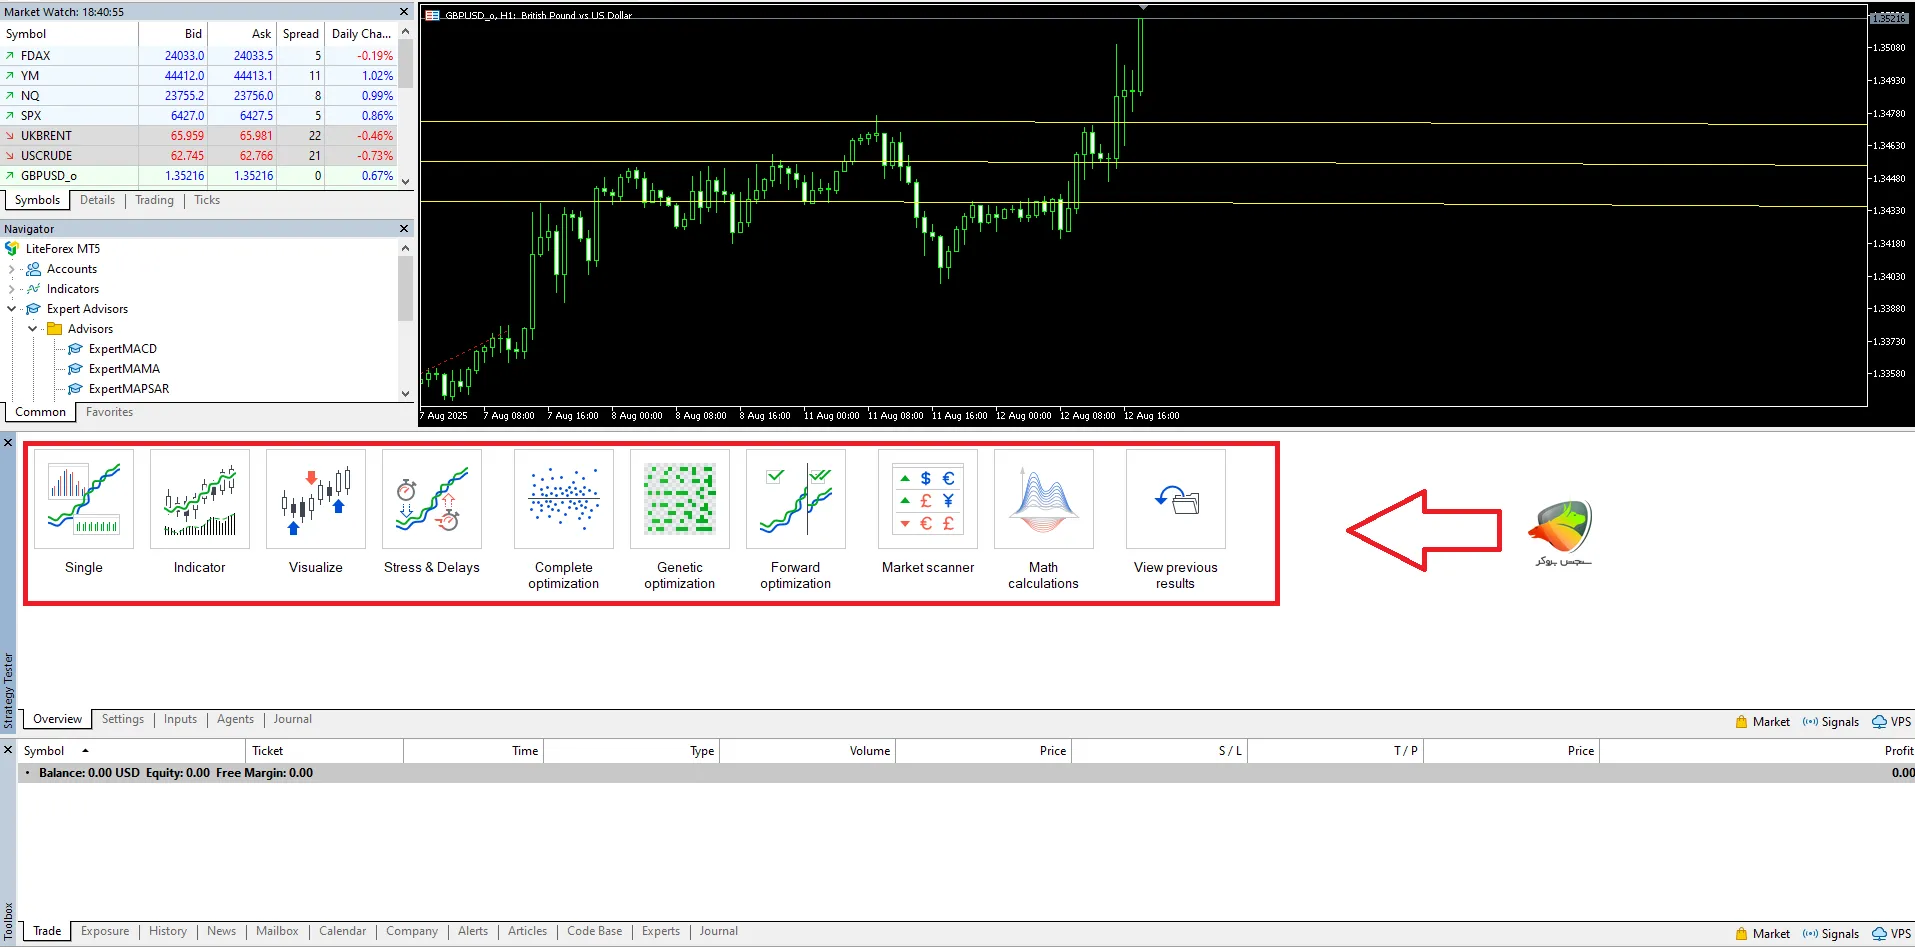This screenshot has height=948, width=1915.
Task: Pick the Genetic optimization icon
Action: (x=680, y=499)
